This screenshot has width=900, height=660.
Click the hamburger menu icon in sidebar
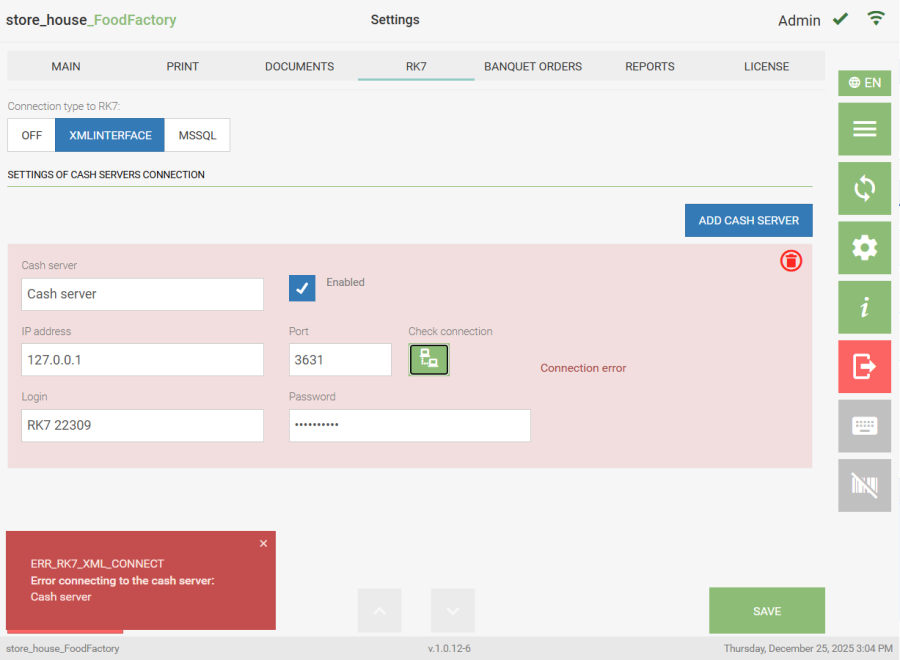click(864, 129)
